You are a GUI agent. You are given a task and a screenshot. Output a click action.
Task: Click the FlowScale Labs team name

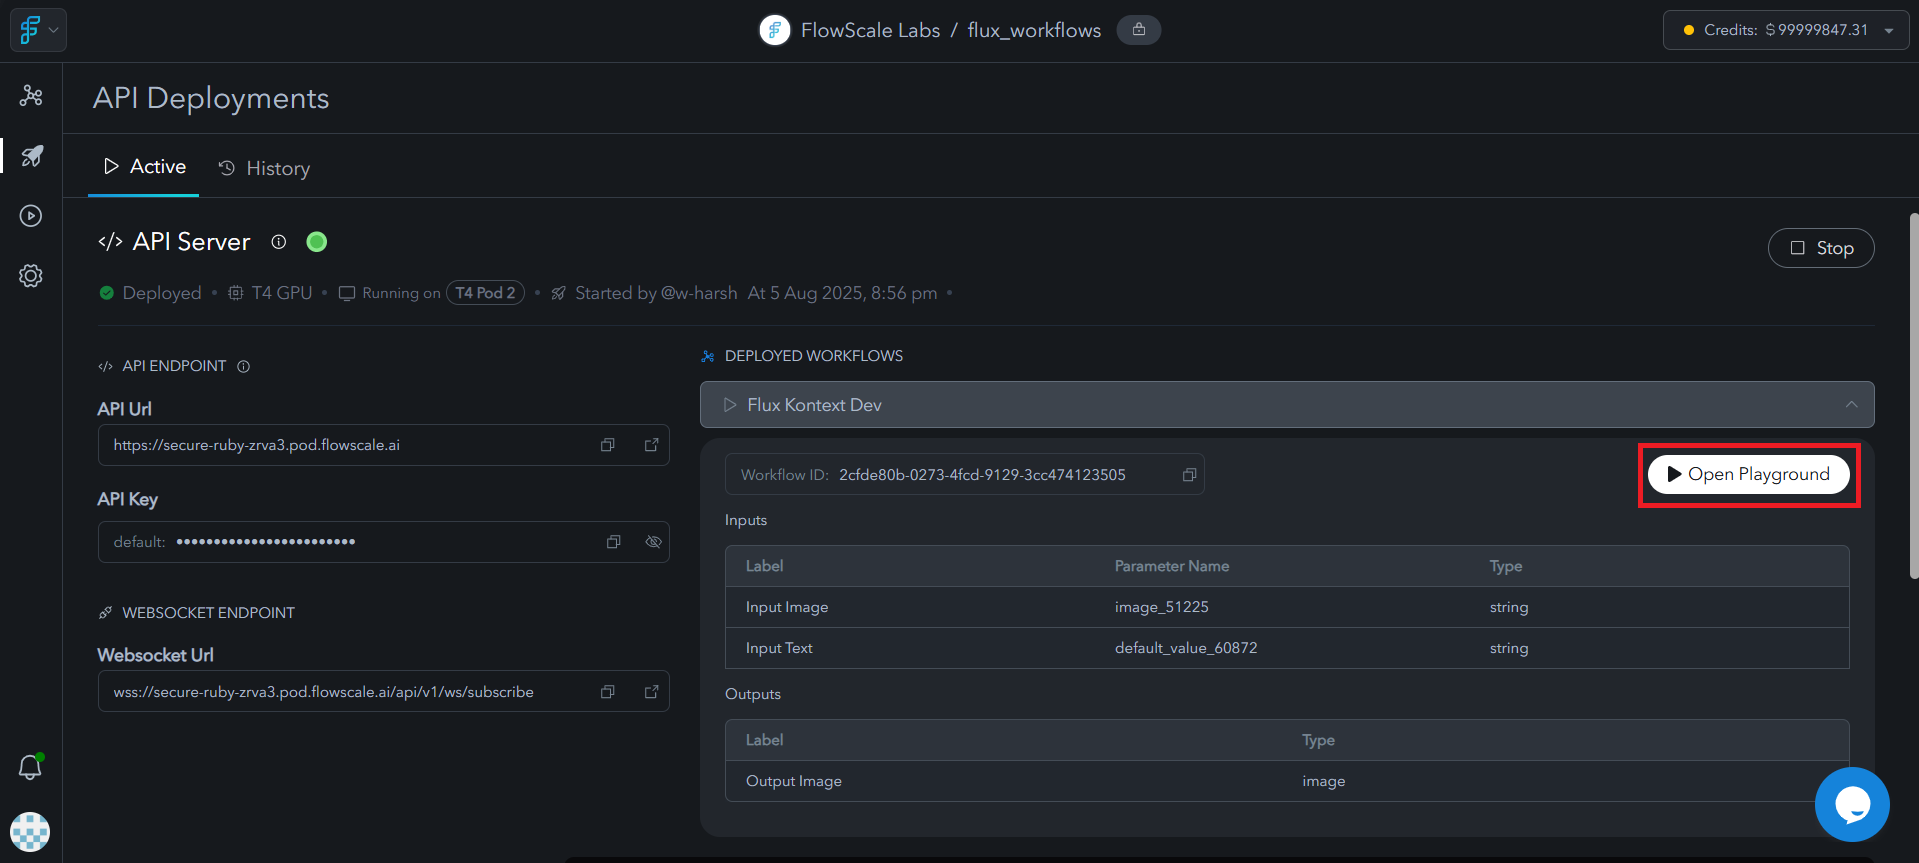point(870,30)
